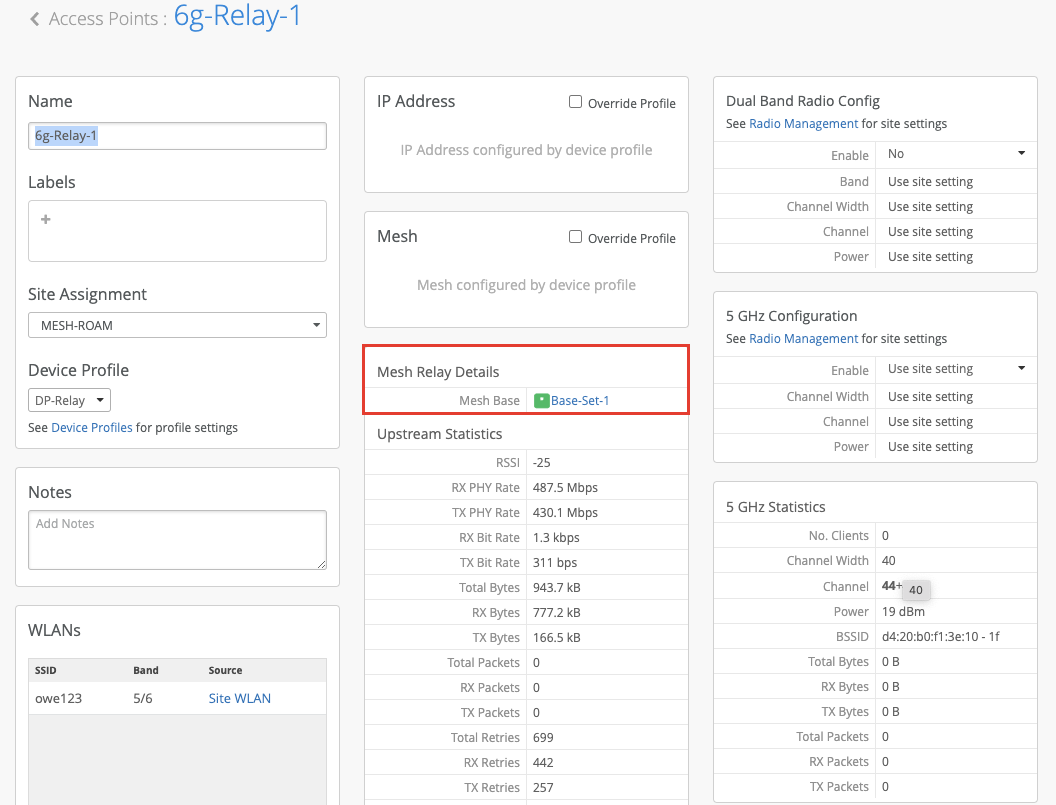
Task: Enable Override Profile for Mesh
Action: coord(575,237)
